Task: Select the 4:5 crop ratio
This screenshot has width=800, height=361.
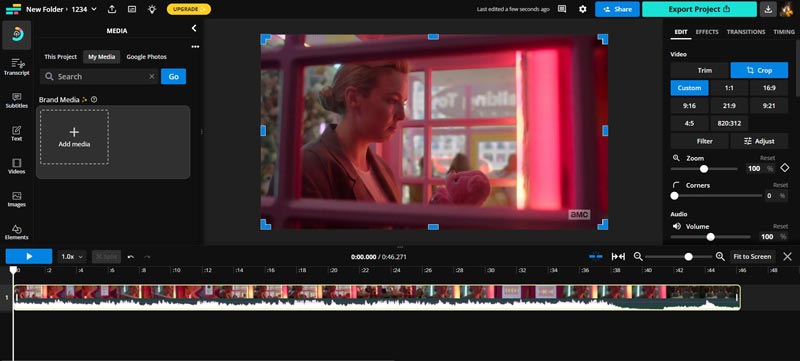Action: click(x=689, y=123)
